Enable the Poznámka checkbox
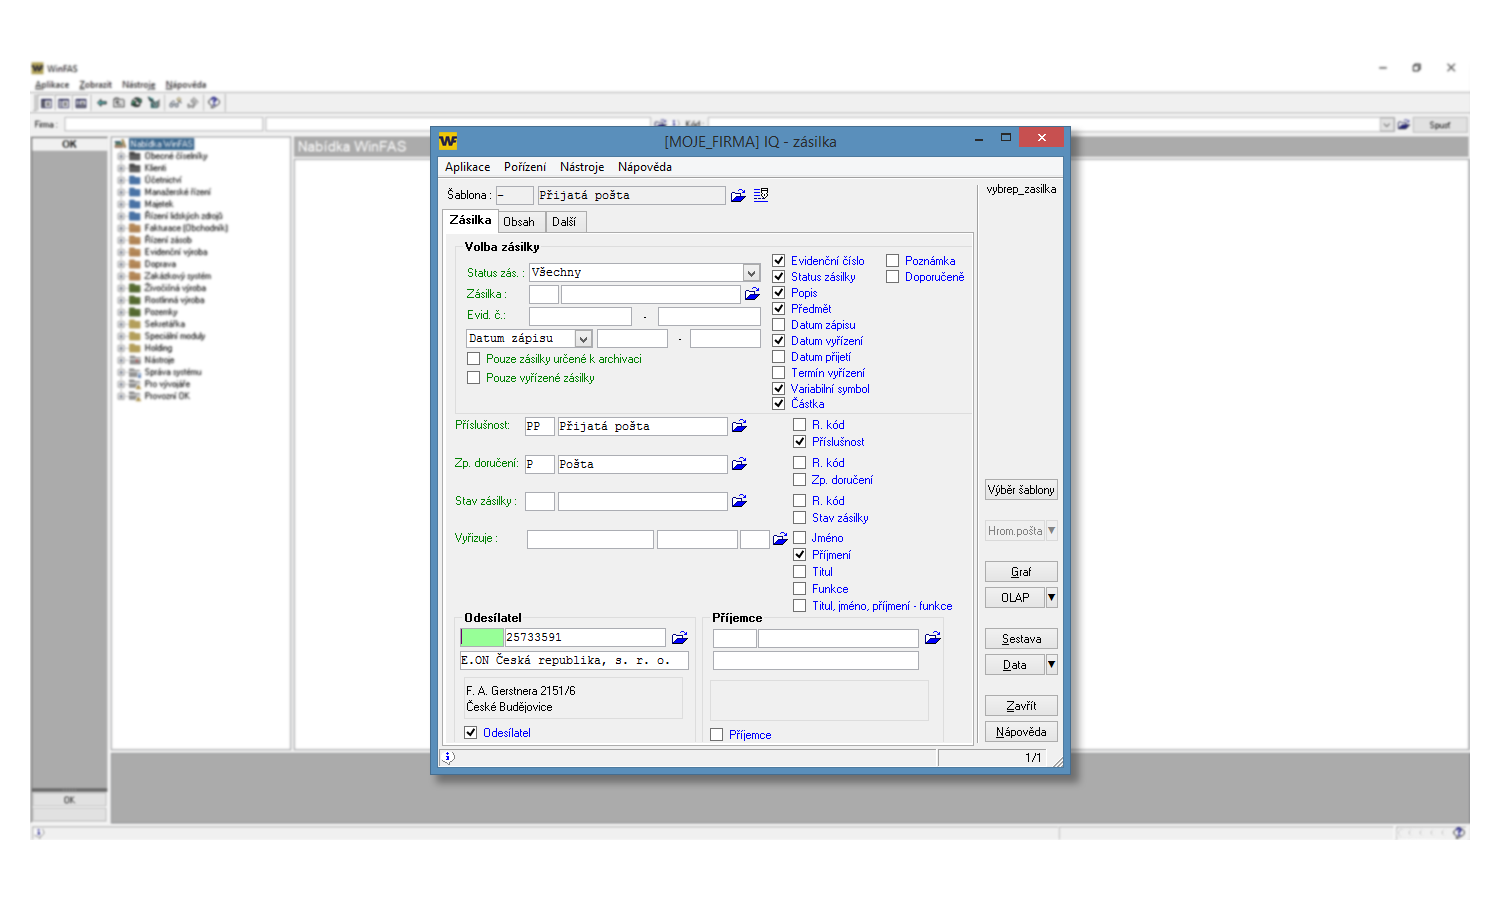This screenshot has height=900, width=1500. pos(893,261)
